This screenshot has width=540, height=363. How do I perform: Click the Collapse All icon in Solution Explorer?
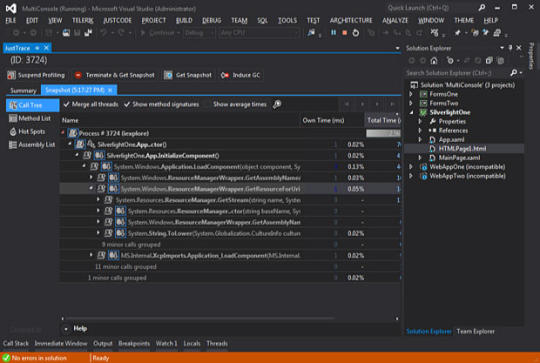point(489,61)
